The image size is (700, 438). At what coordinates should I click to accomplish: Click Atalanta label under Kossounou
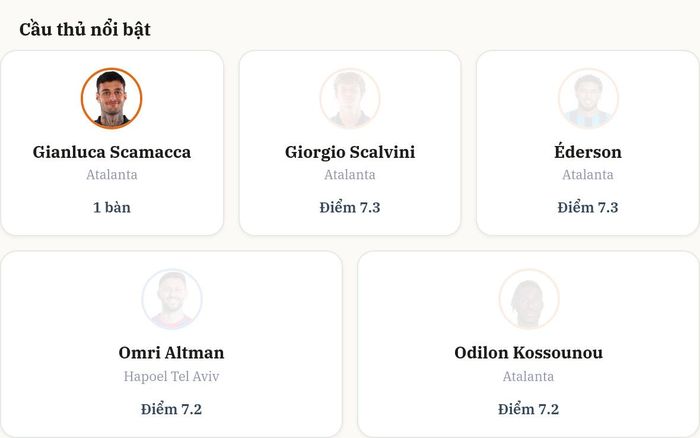pos(529,376)
